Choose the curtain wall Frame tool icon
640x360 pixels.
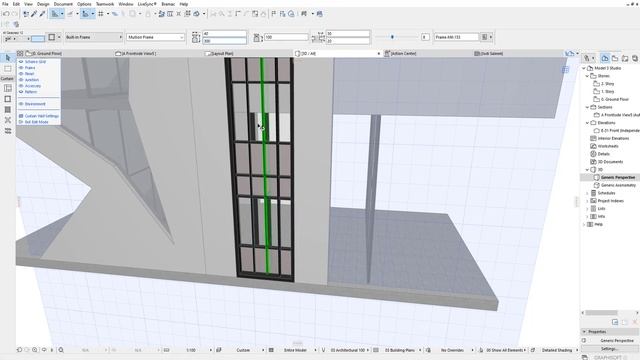coord(8,99)
